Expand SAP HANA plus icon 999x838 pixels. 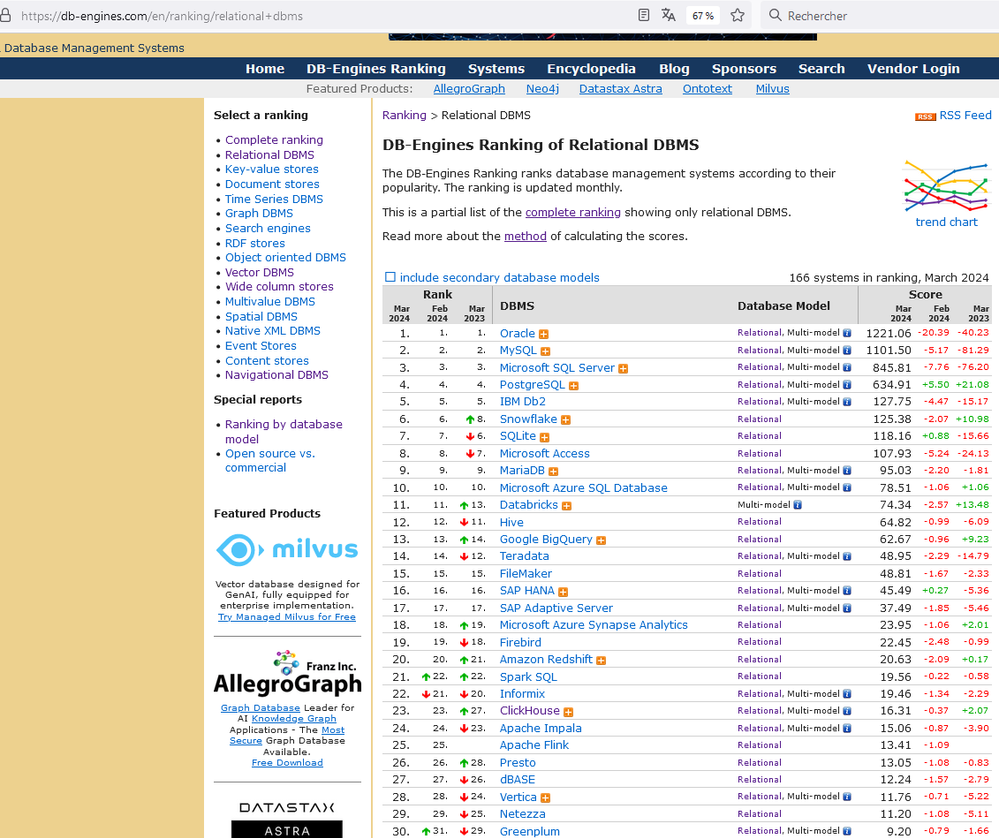pos(563,592)
